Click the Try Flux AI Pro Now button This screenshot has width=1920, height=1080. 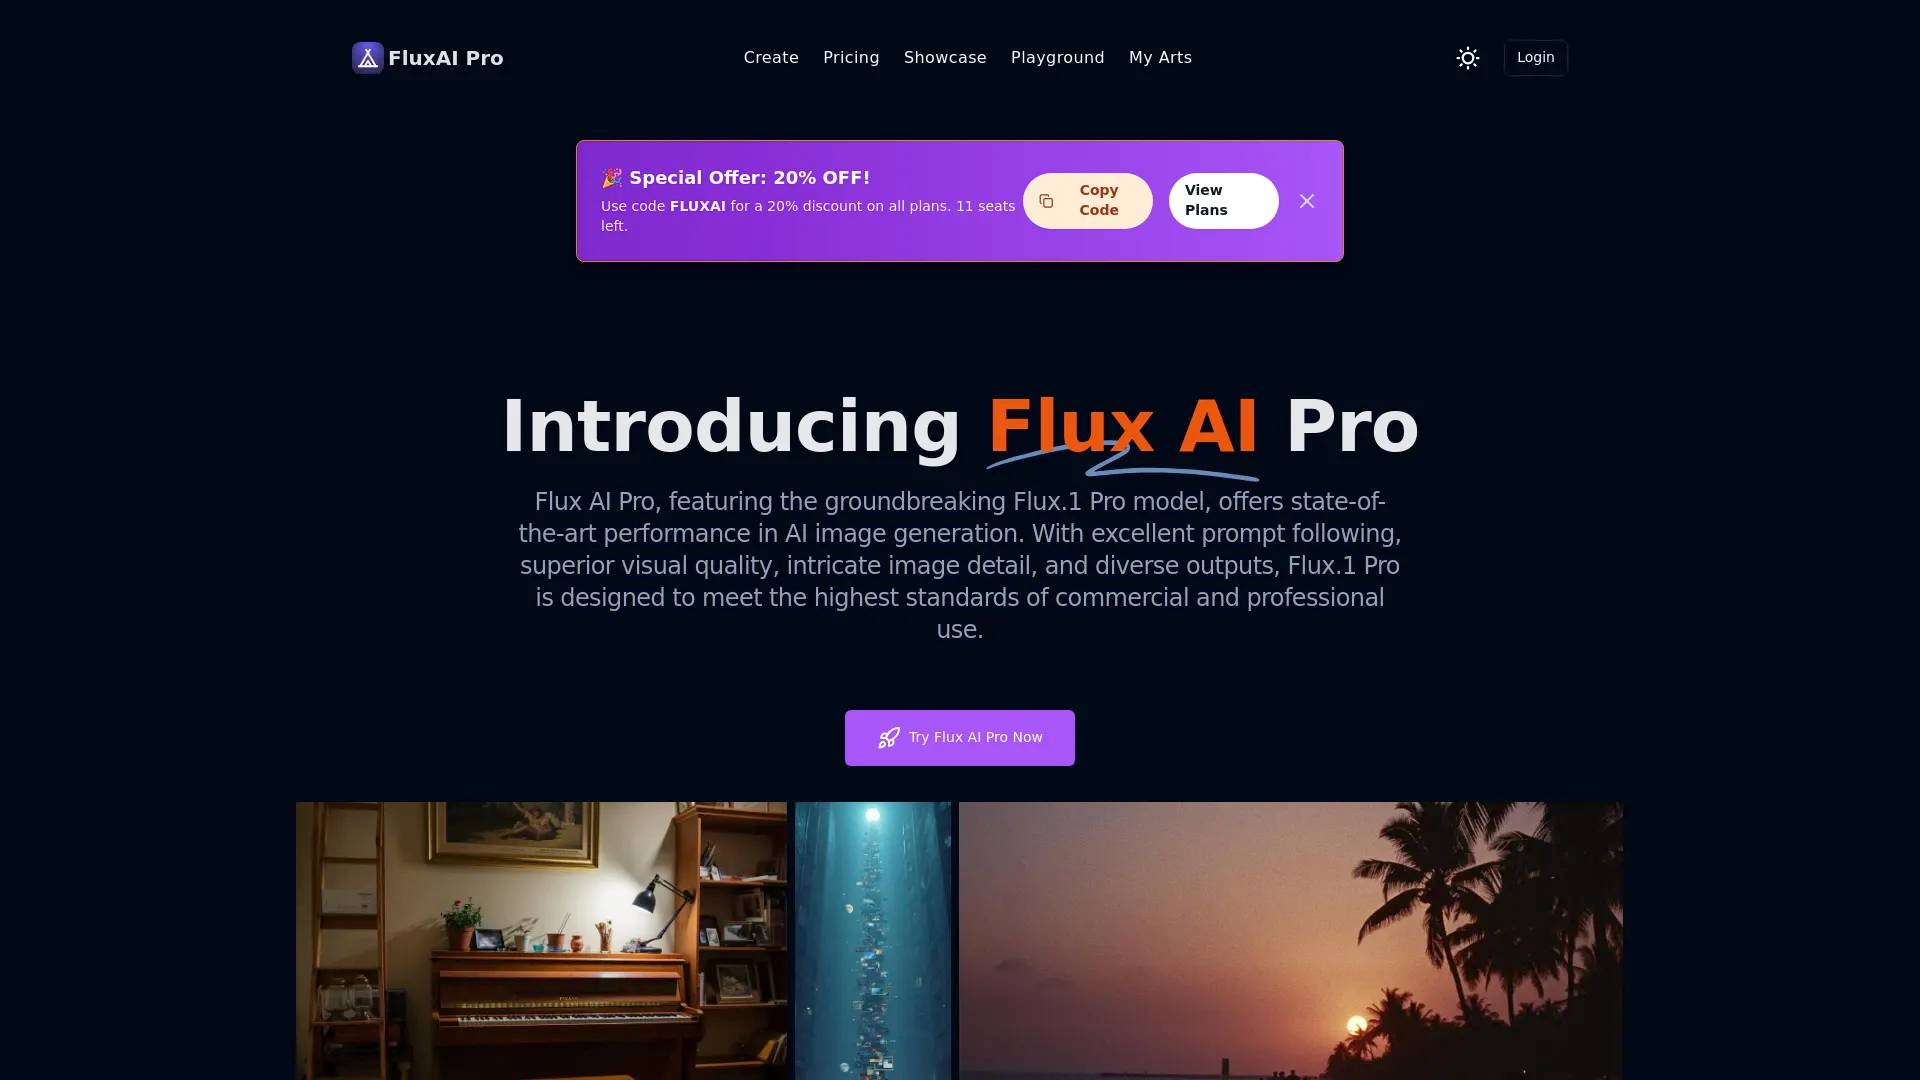[960, 737]
